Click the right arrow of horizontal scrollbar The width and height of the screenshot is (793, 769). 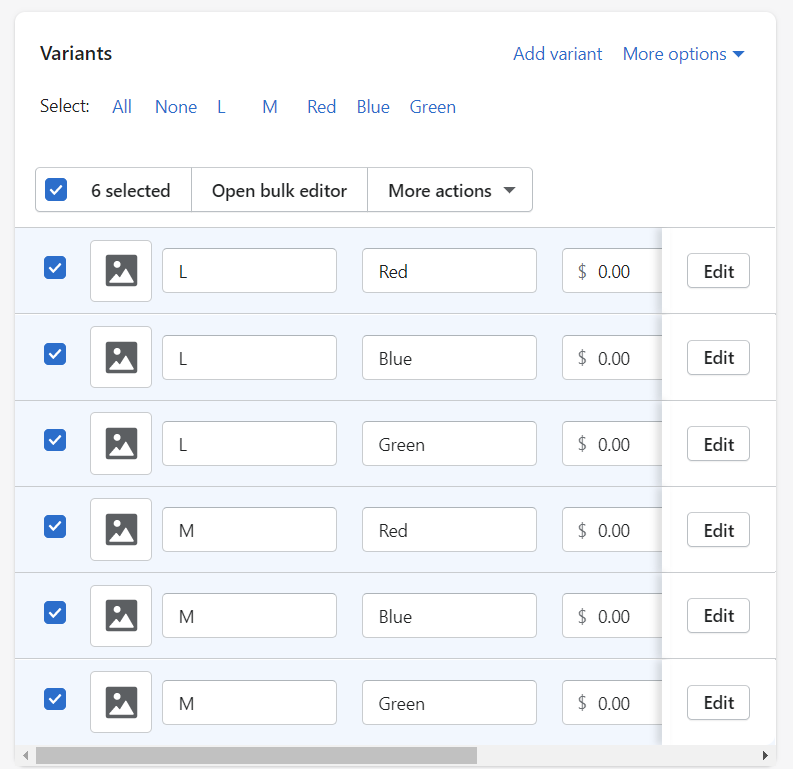click(765, 755)
